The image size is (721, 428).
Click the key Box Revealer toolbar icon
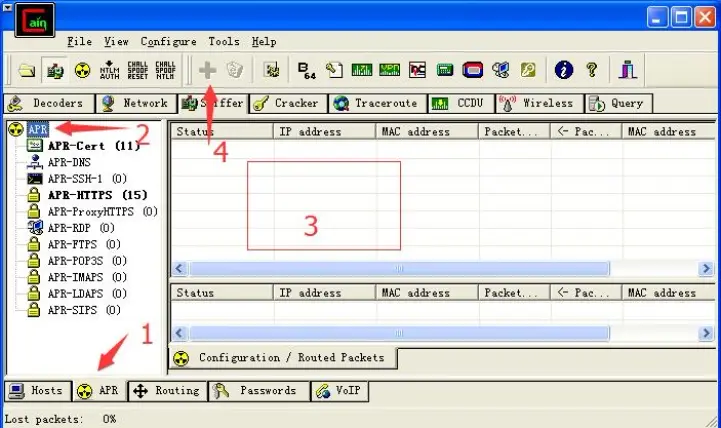(528, 70)
